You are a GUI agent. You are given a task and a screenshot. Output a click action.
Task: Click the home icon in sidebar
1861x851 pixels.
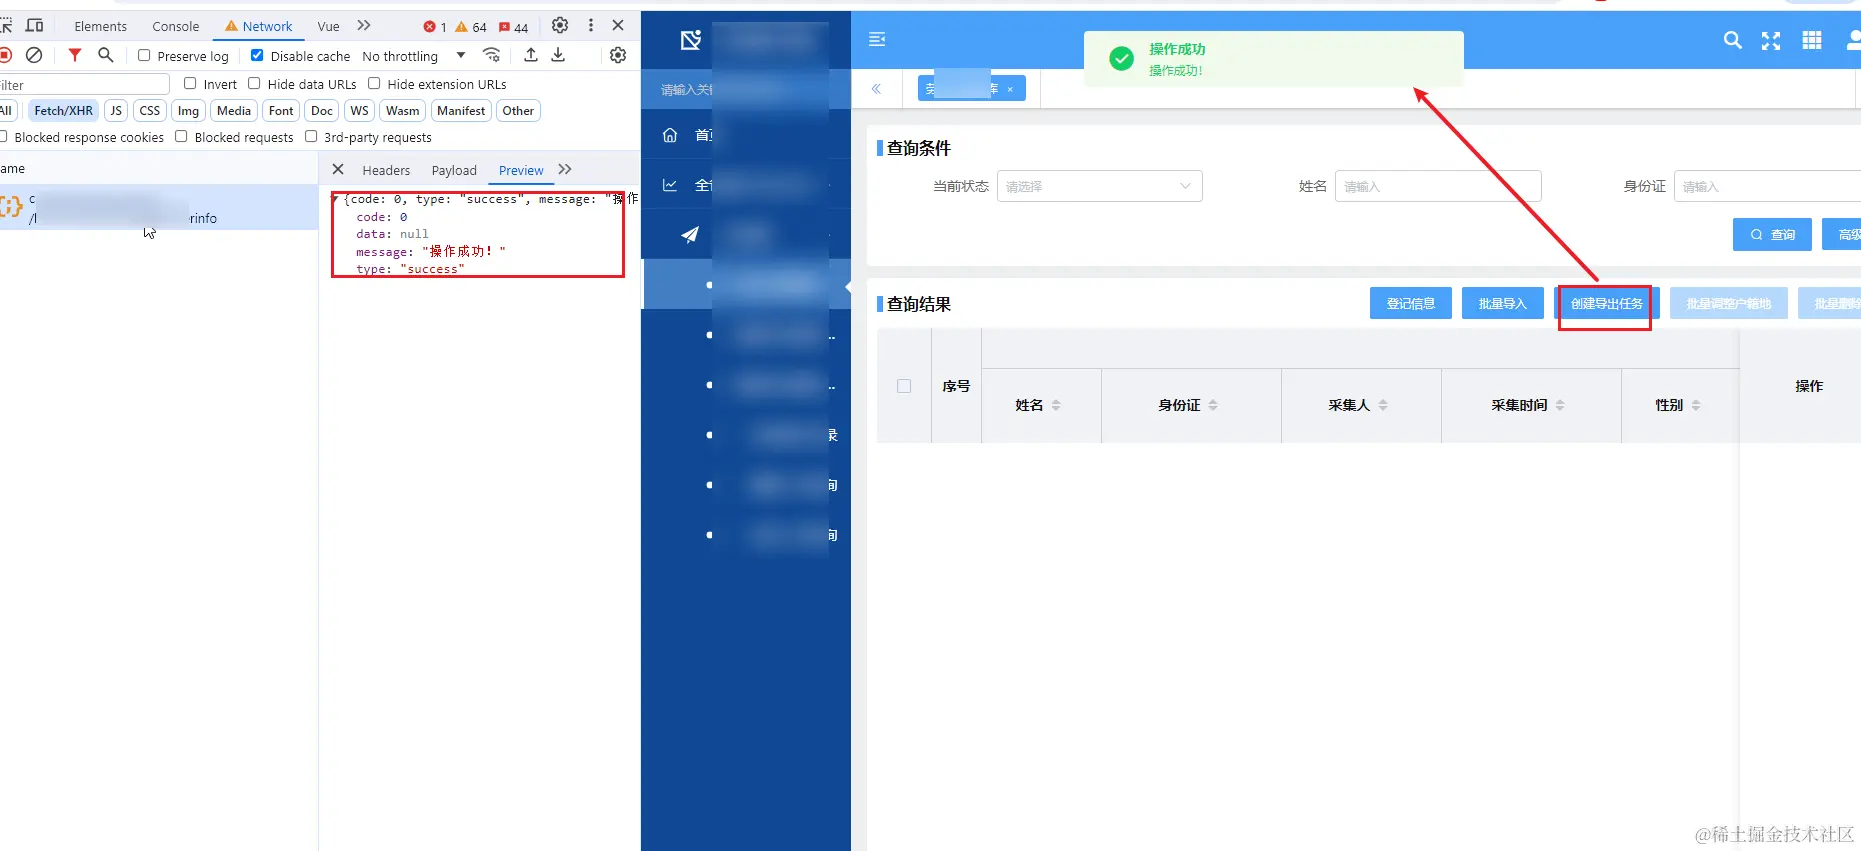[670, 135]
